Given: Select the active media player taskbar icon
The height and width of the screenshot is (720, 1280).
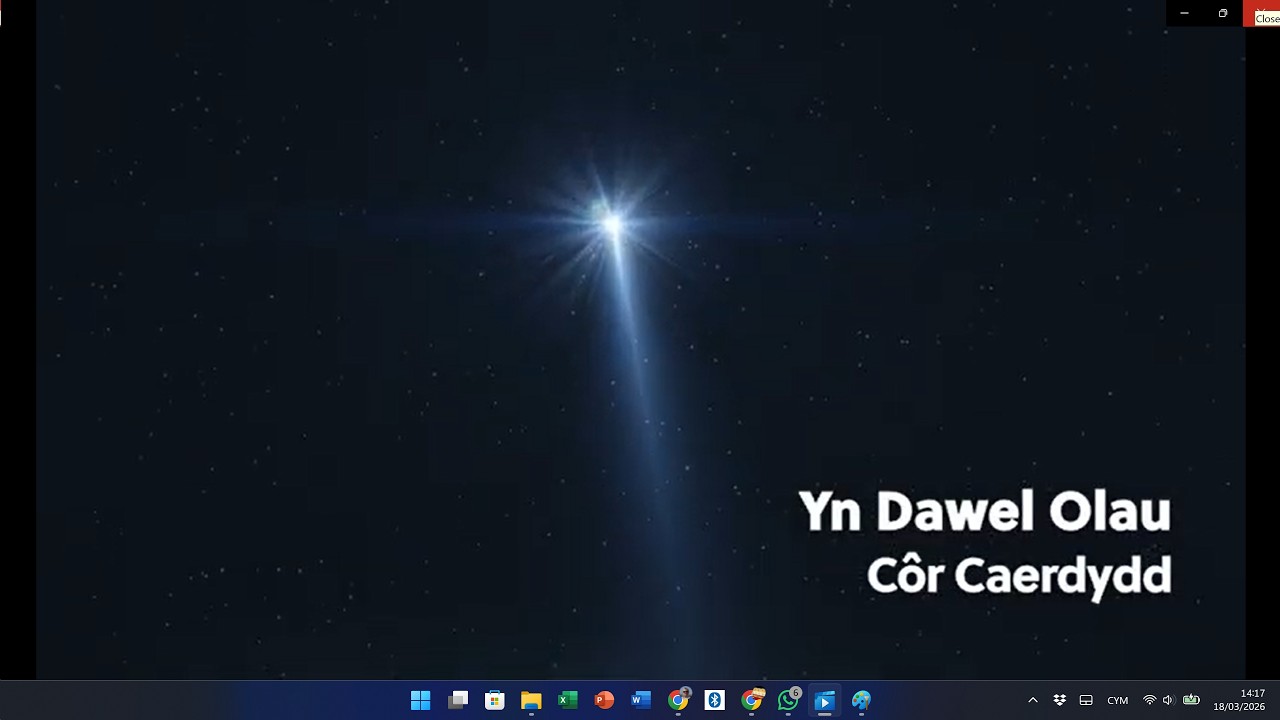Looking at the screenshot, I should click(x=825, y=700).
